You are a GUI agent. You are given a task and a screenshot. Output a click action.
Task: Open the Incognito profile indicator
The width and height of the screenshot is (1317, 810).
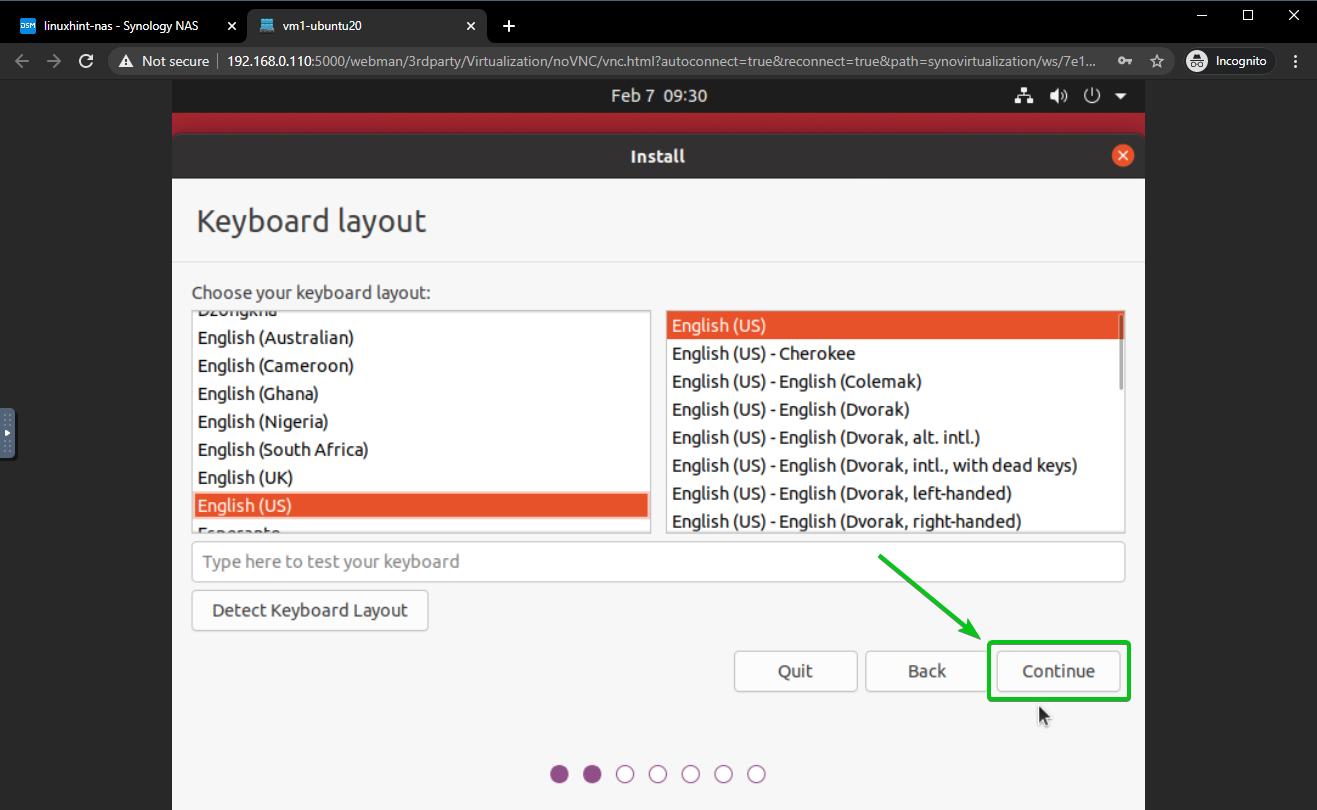1227,61
